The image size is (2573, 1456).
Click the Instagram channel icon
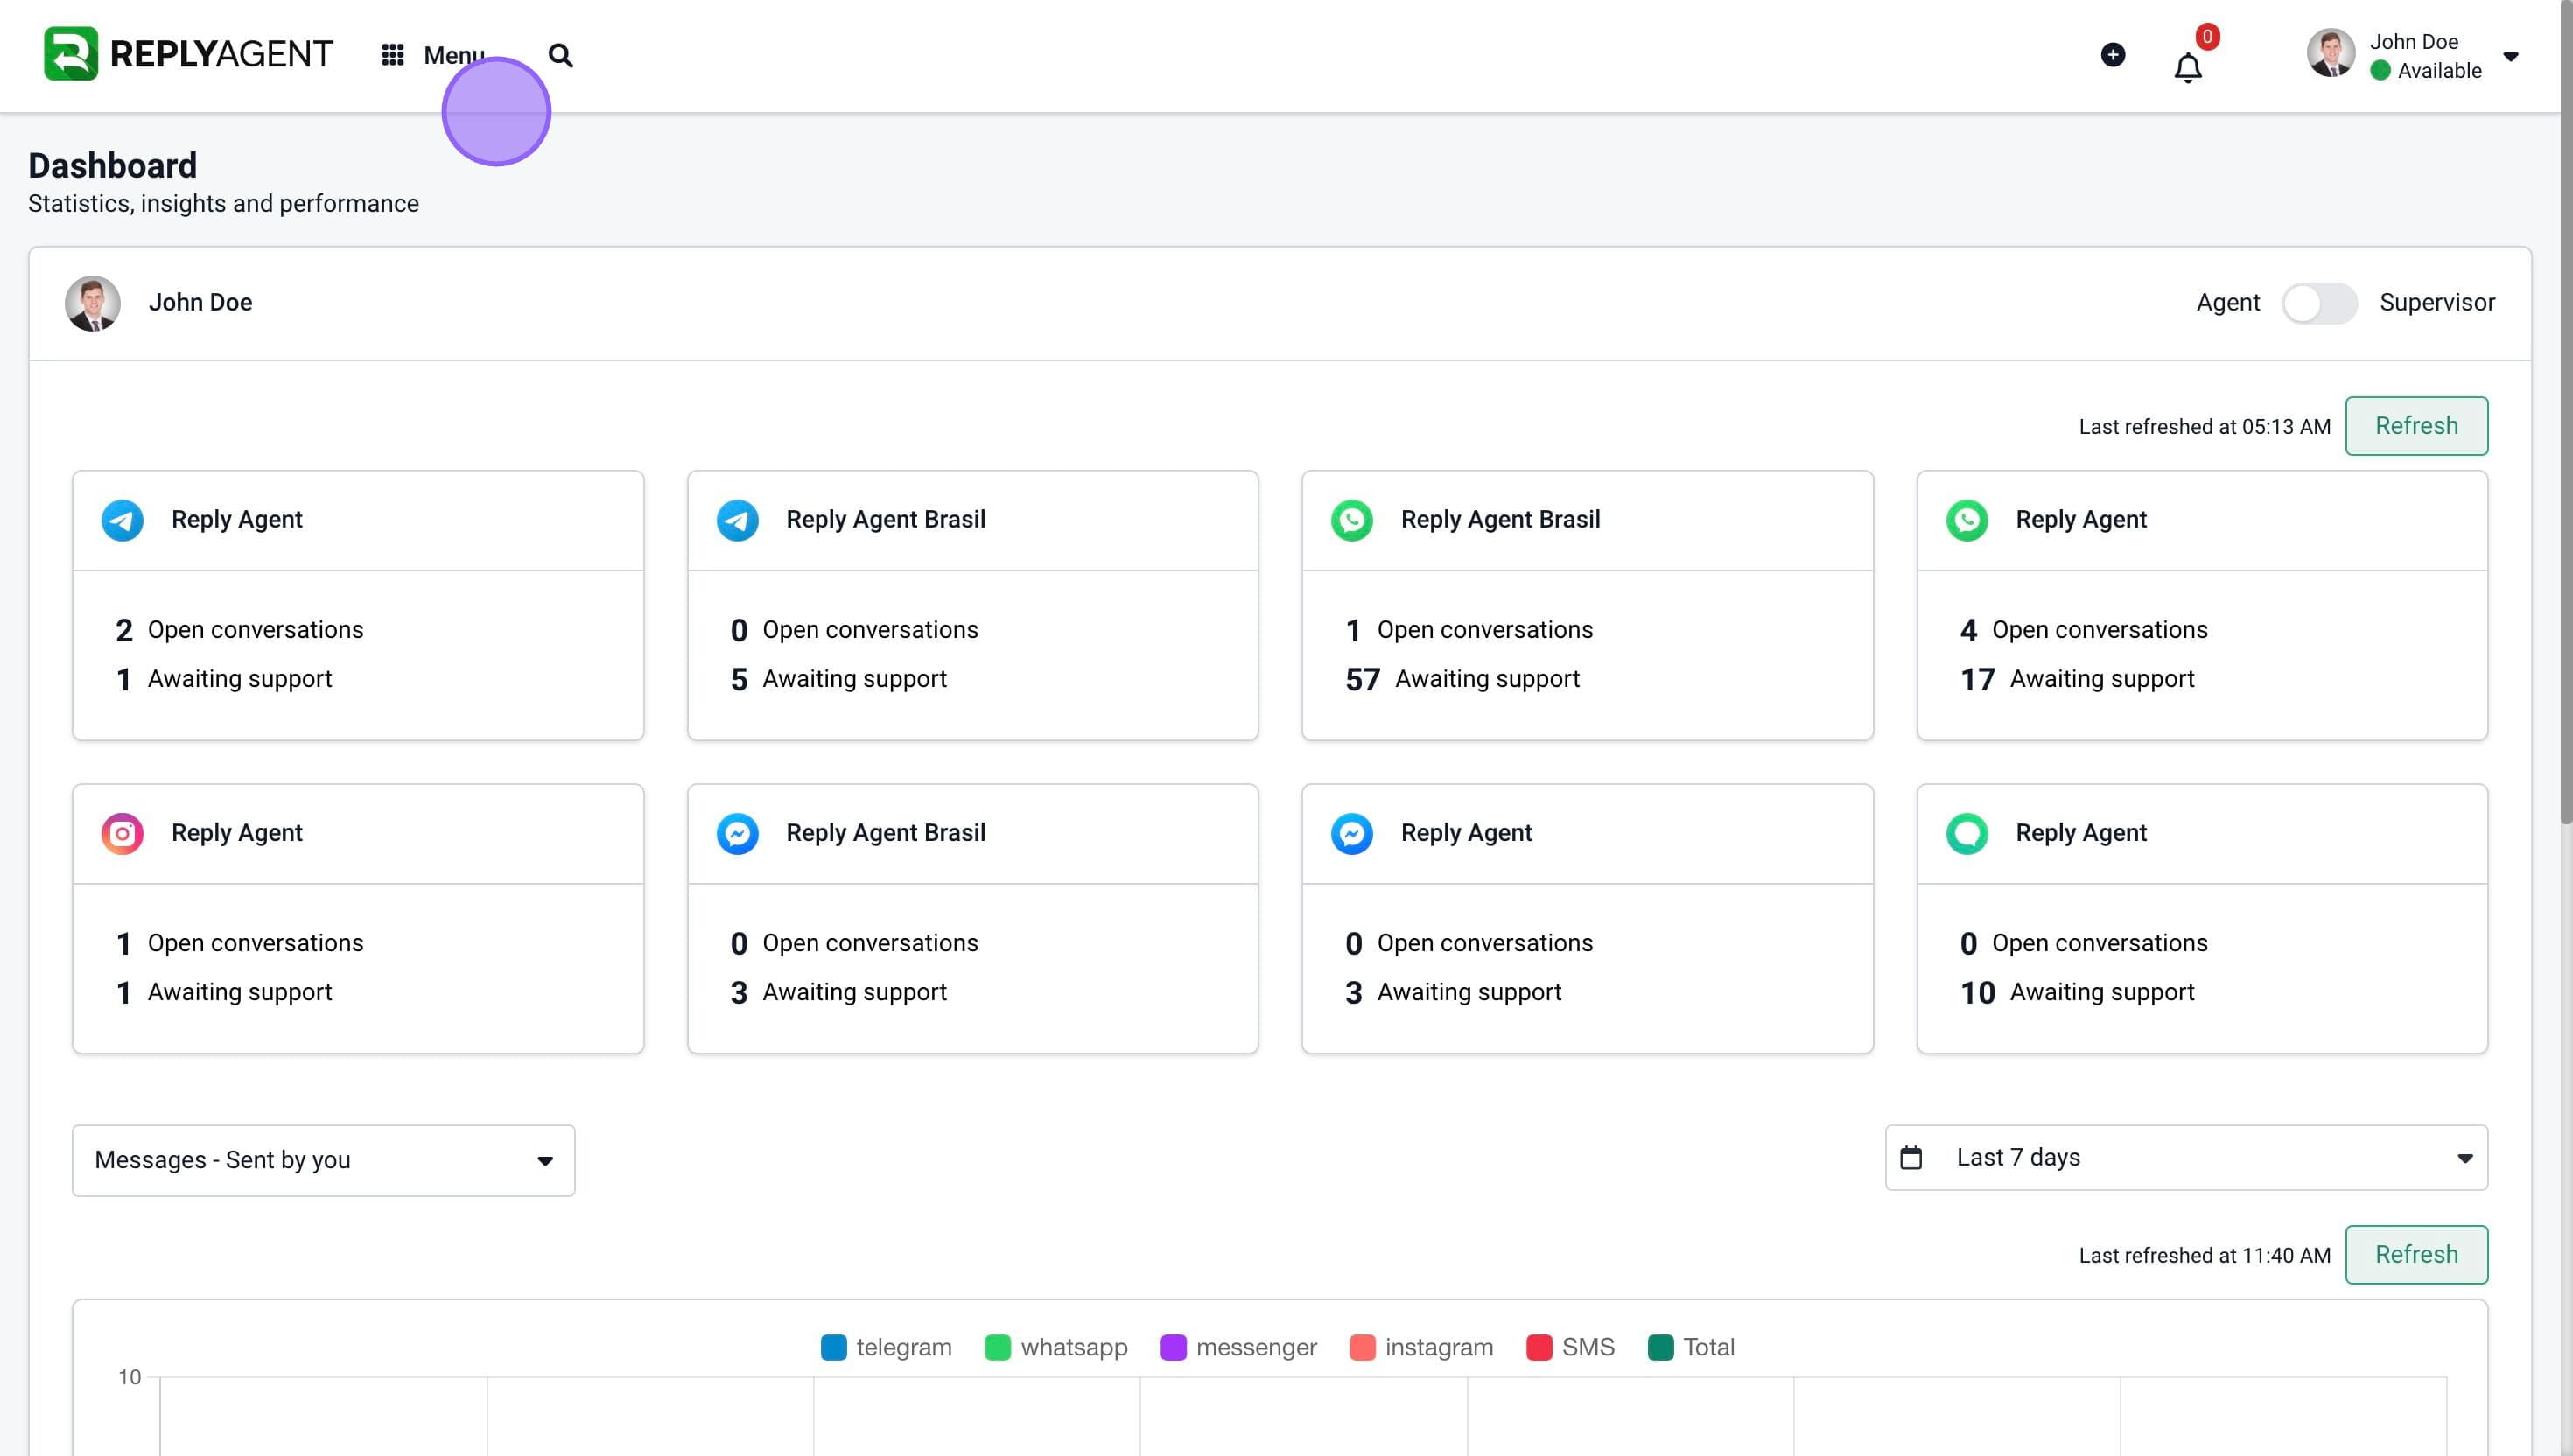(x=122, y=833)
